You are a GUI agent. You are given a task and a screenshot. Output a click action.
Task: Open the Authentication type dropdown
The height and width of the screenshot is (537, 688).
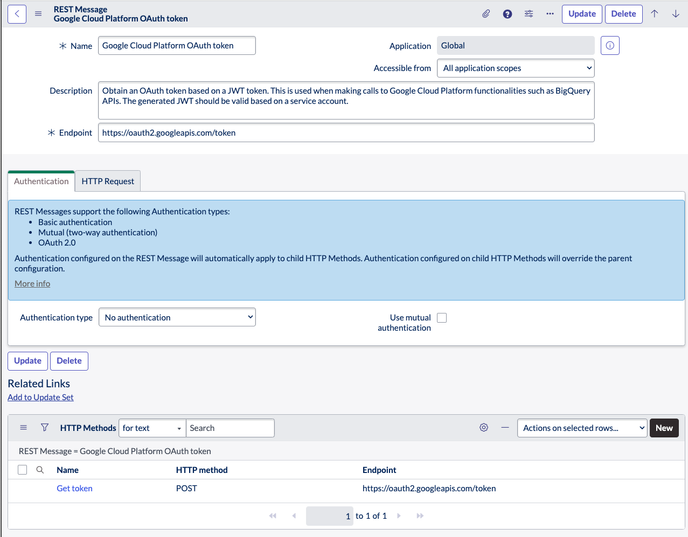[177, 317]
